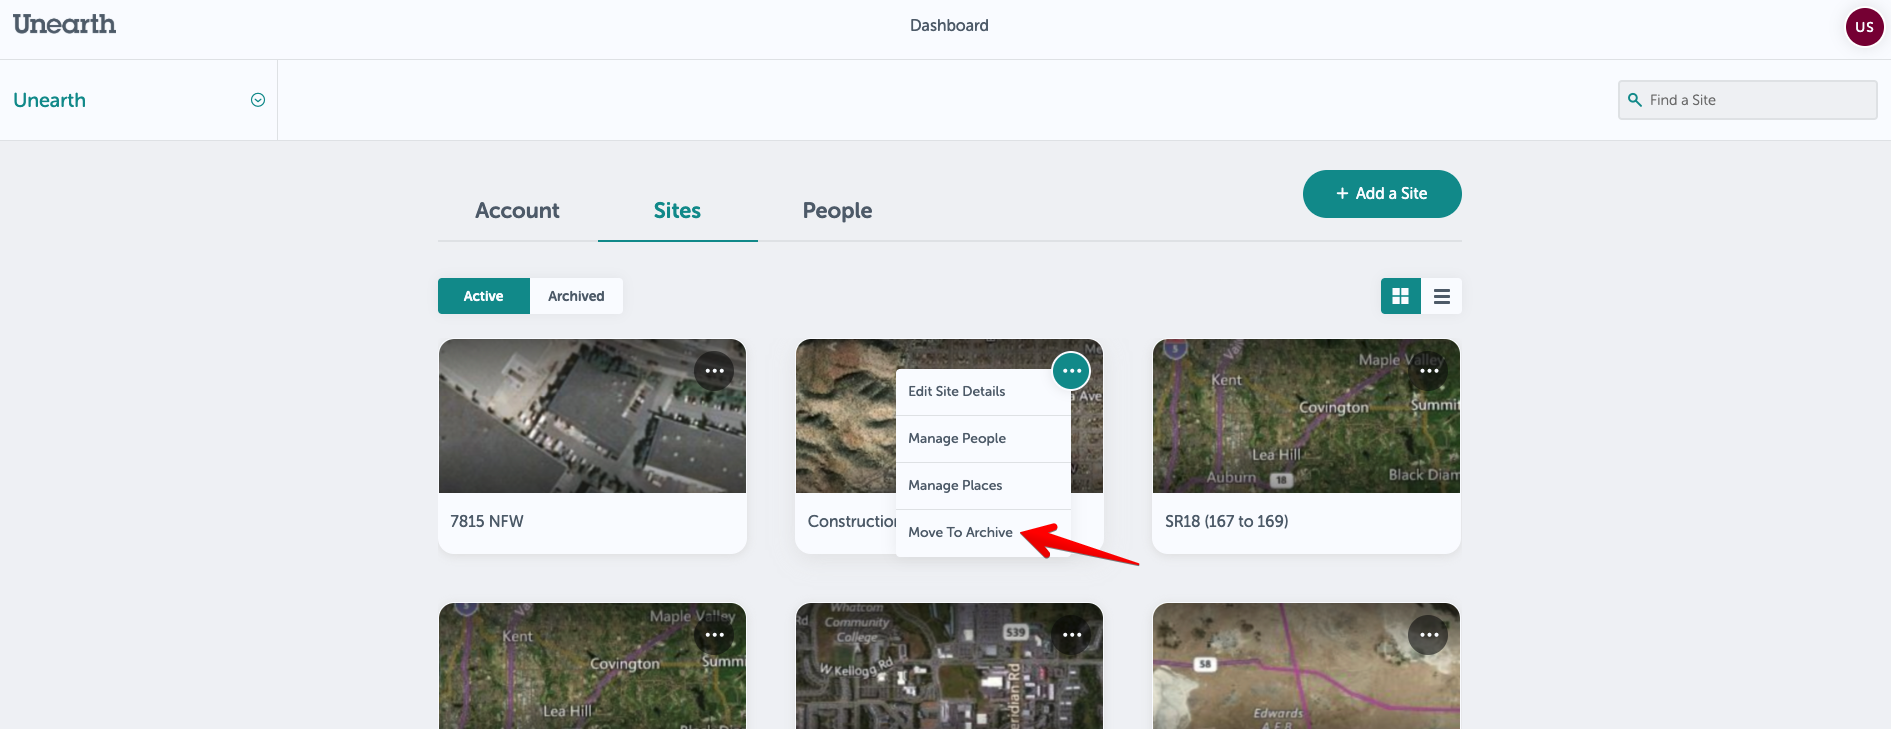Viewport: 1891px width, 729px height.
Task: Open three-dot menu on bottom-left Kent Covington card
Action: point(714,635)
